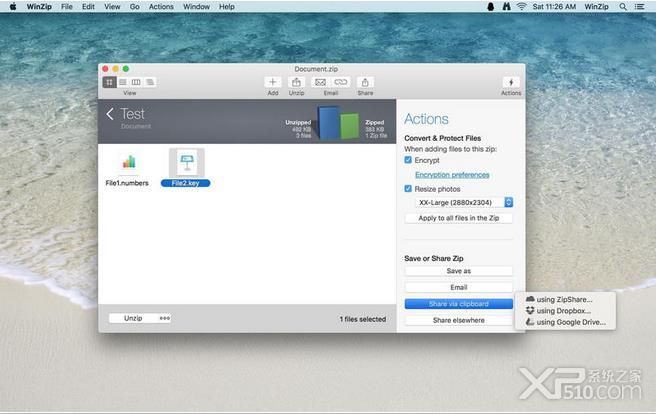Click the Add toolbar icon
The width and height of the screenshot is (656, 414).
tap(272, 82)
